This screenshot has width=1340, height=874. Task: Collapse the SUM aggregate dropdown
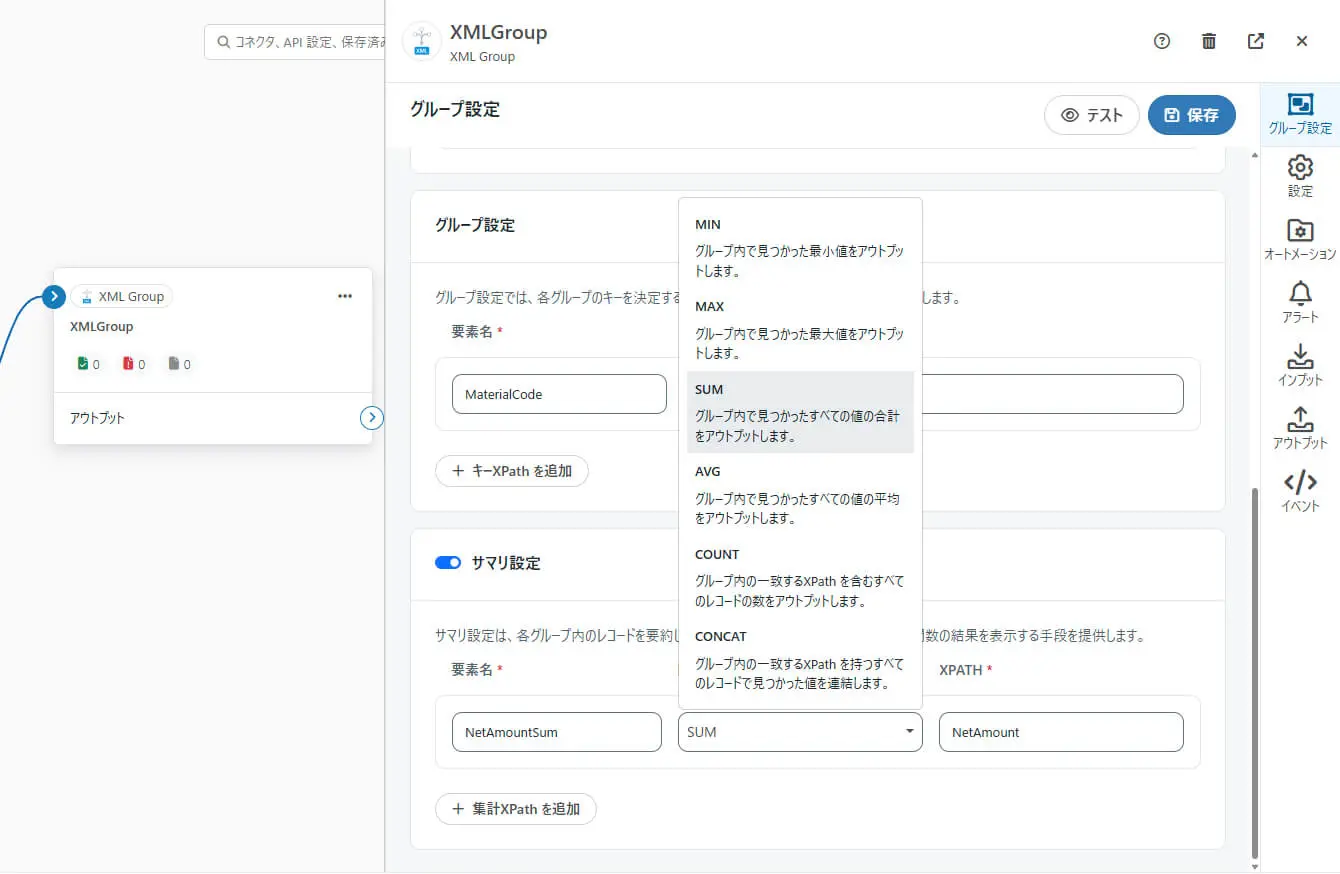(800, 732)
